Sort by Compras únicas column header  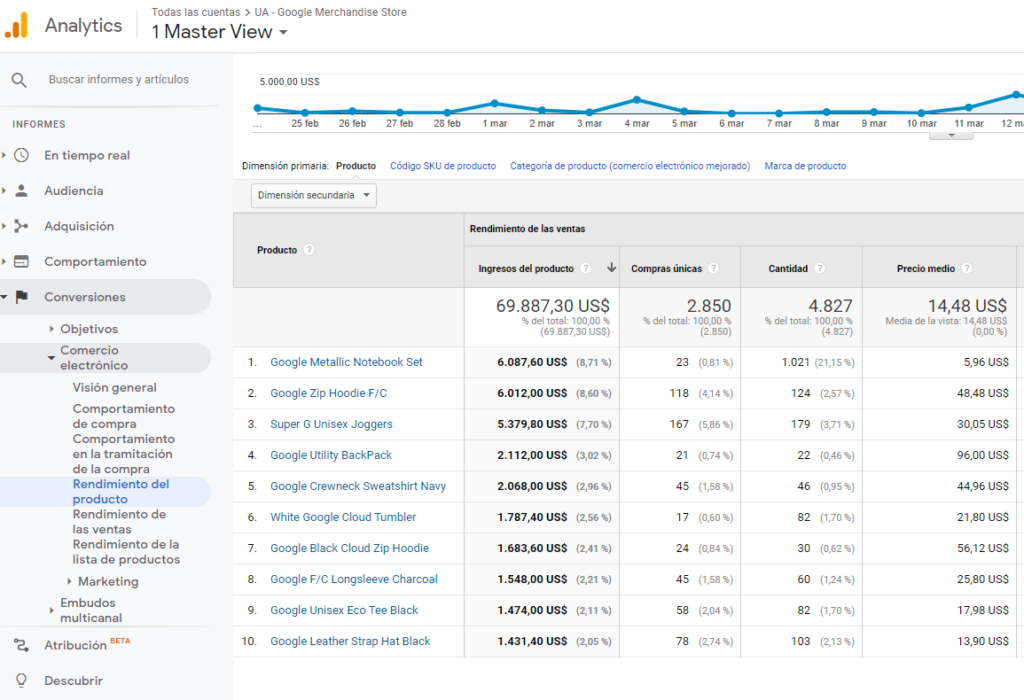pyautogui.click(x=666, y=268)
